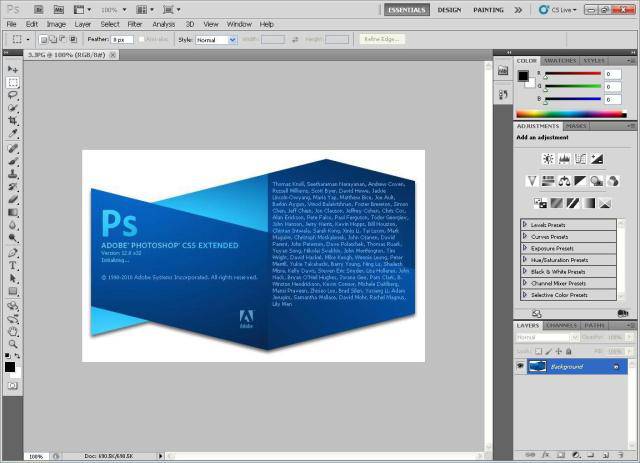The height and width of the screenshot is (463, 640).
Task: Switch to the Channels tab
Action: pos(561,325)
